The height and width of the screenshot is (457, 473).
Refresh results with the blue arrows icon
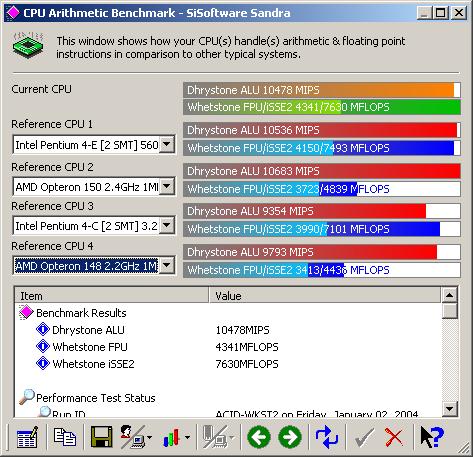pos(327,437)
